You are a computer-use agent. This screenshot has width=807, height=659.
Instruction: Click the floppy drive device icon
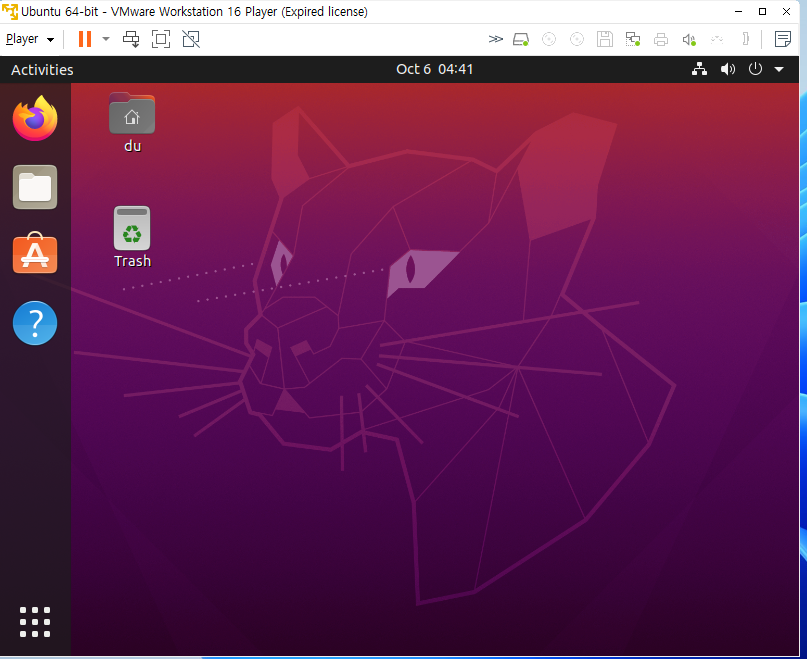(605, 39)
